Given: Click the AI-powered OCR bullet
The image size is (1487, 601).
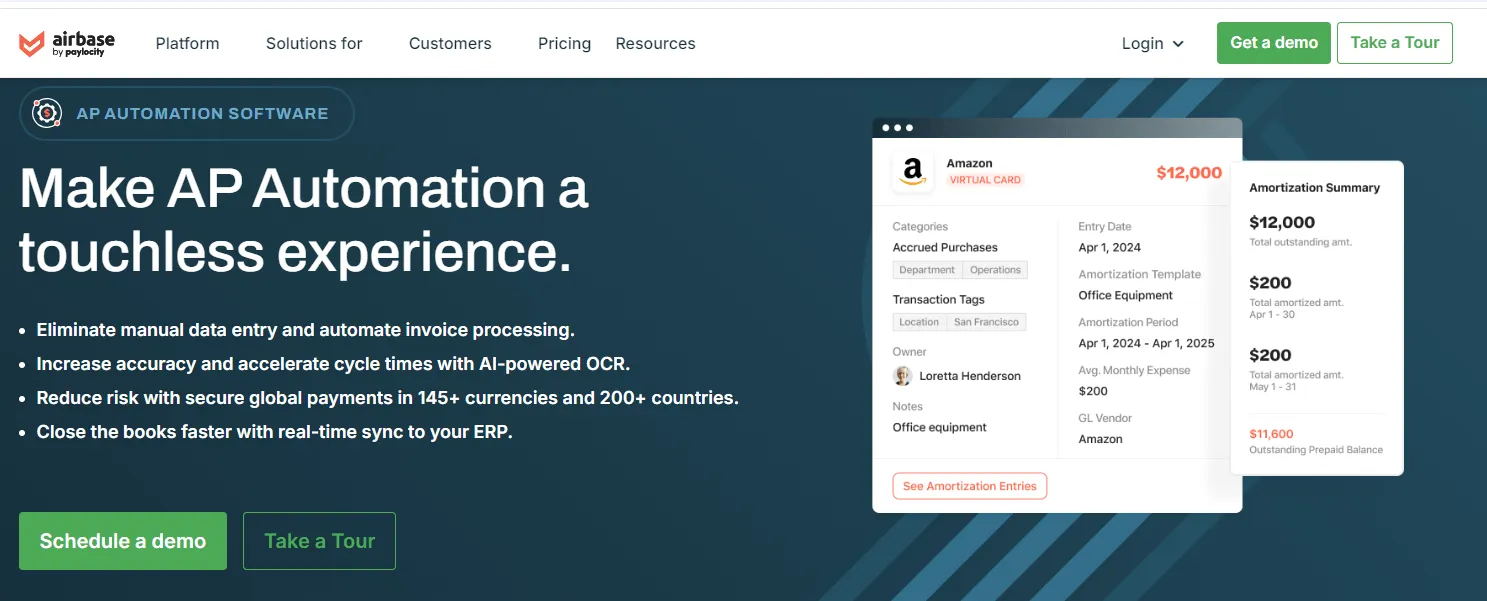Looking at the screenshot, I should pyautogui.click(x=334, y=364).
